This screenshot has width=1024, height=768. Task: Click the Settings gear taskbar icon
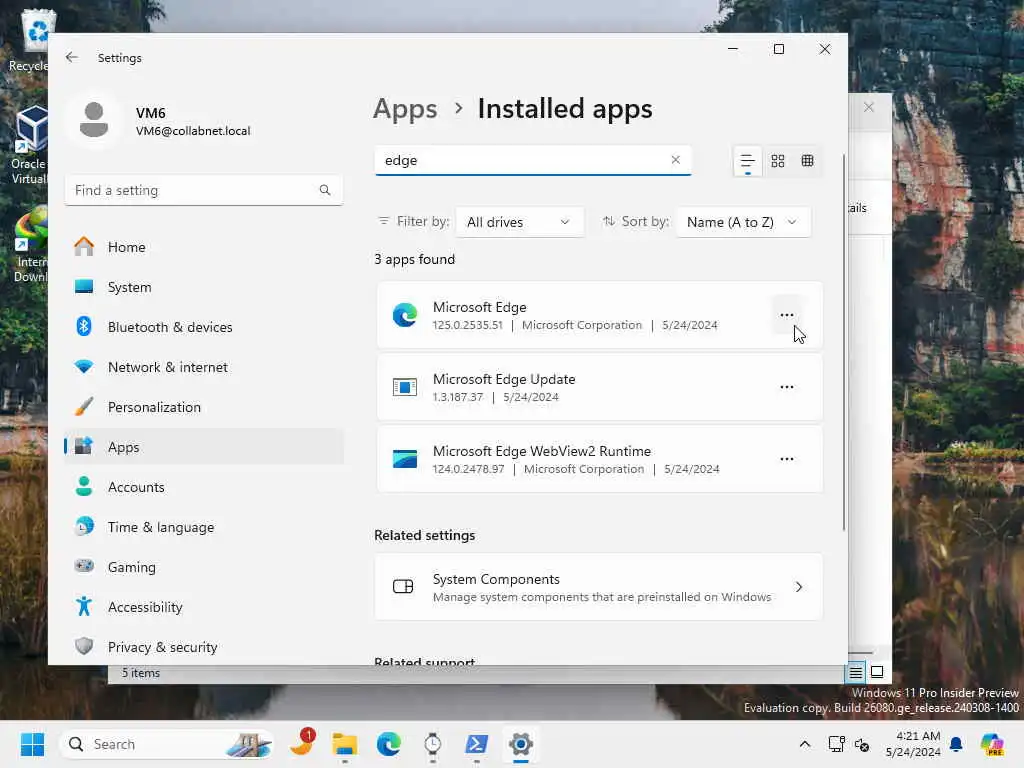point(520,744)
